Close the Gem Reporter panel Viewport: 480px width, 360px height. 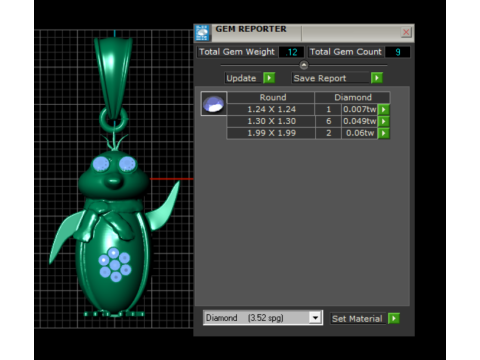click(406, 32)
